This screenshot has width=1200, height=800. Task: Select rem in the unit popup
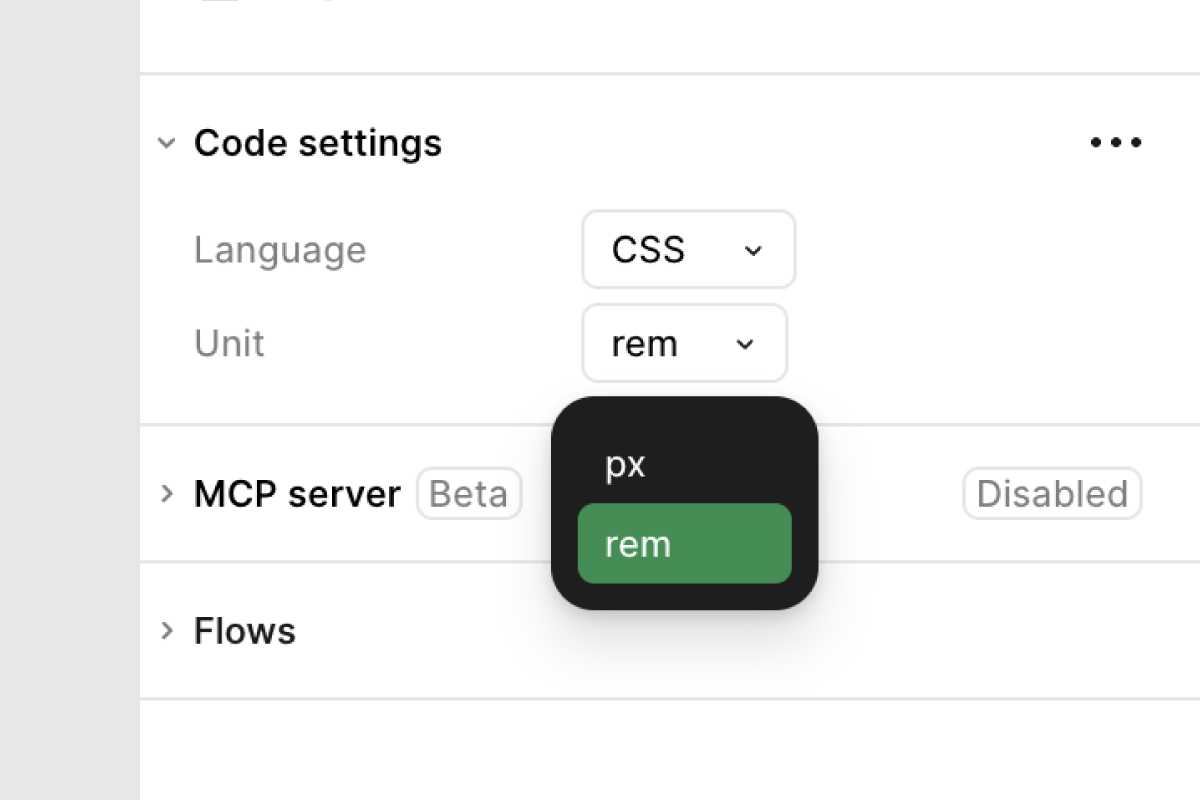[x=684, y=543]
